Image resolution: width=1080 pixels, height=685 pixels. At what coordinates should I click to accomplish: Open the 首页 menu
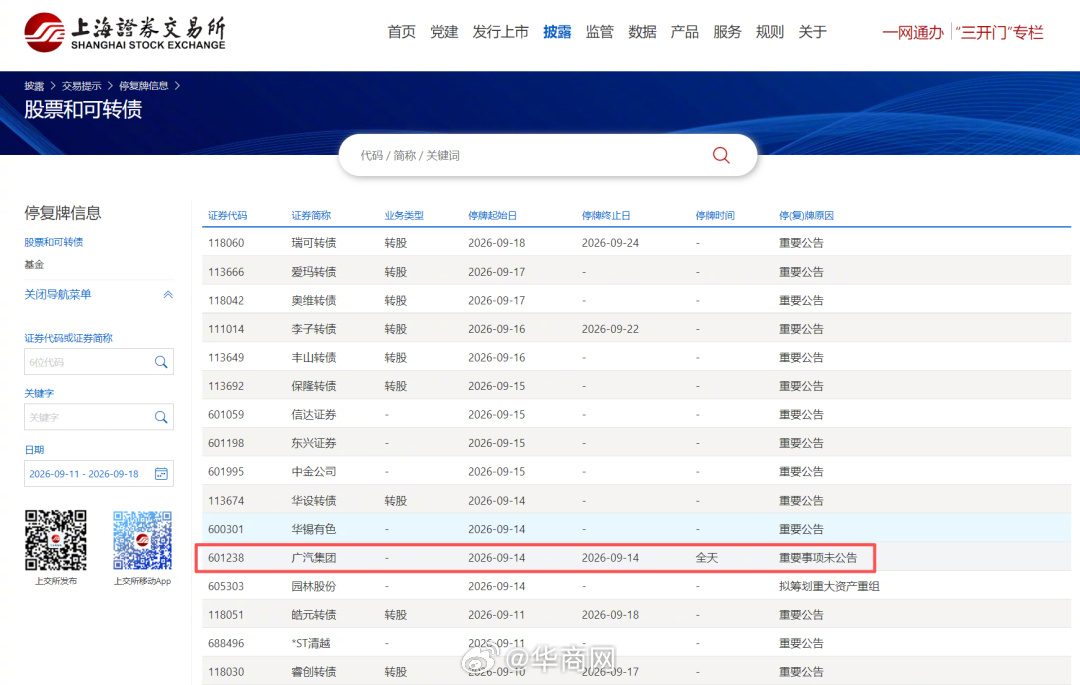pos(402,32)
